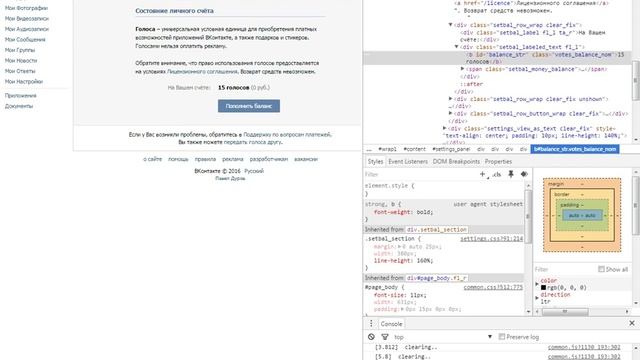
Task: Click the вакансии footer link
Action: (x=306, y=159)
